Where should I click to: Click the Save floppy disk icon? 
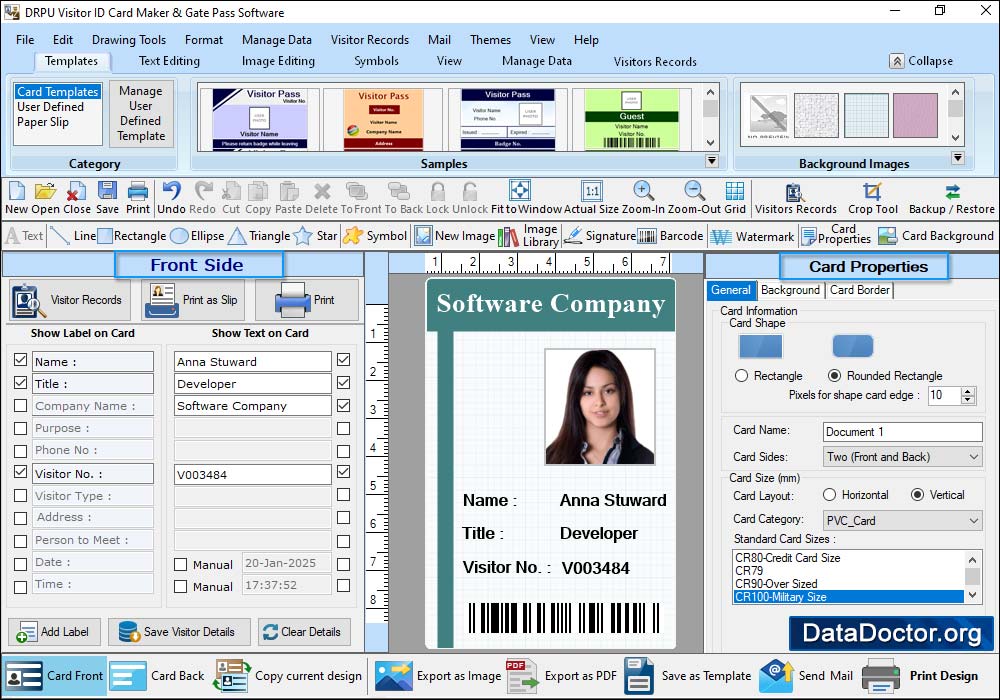(x=107, y=191)
